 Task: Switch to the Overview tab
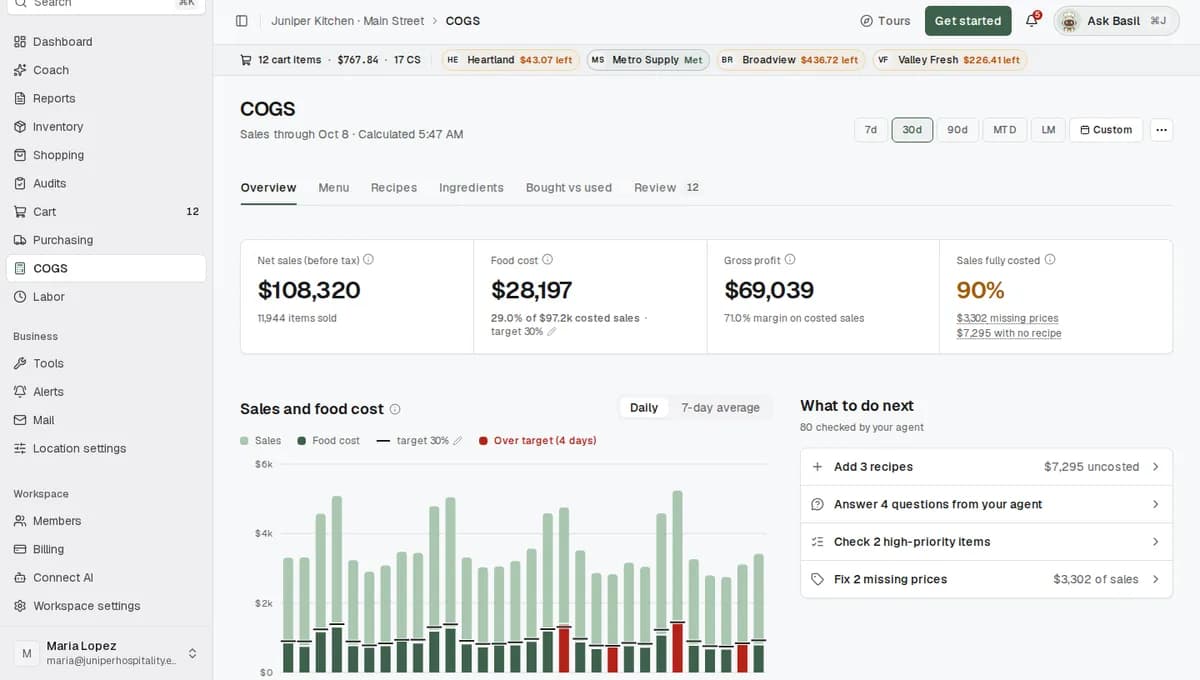[268, 188]
